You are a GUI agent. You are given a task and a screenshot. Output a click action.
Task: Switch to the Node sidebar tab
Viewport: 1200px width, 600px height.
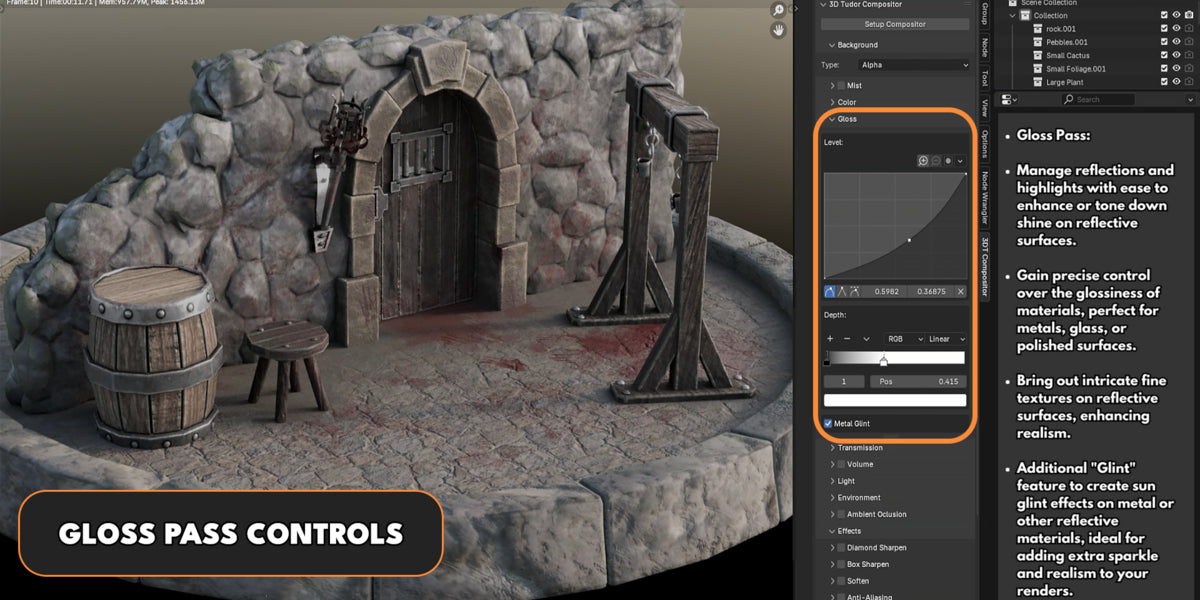pyautogui.click(x=985, y=46)
